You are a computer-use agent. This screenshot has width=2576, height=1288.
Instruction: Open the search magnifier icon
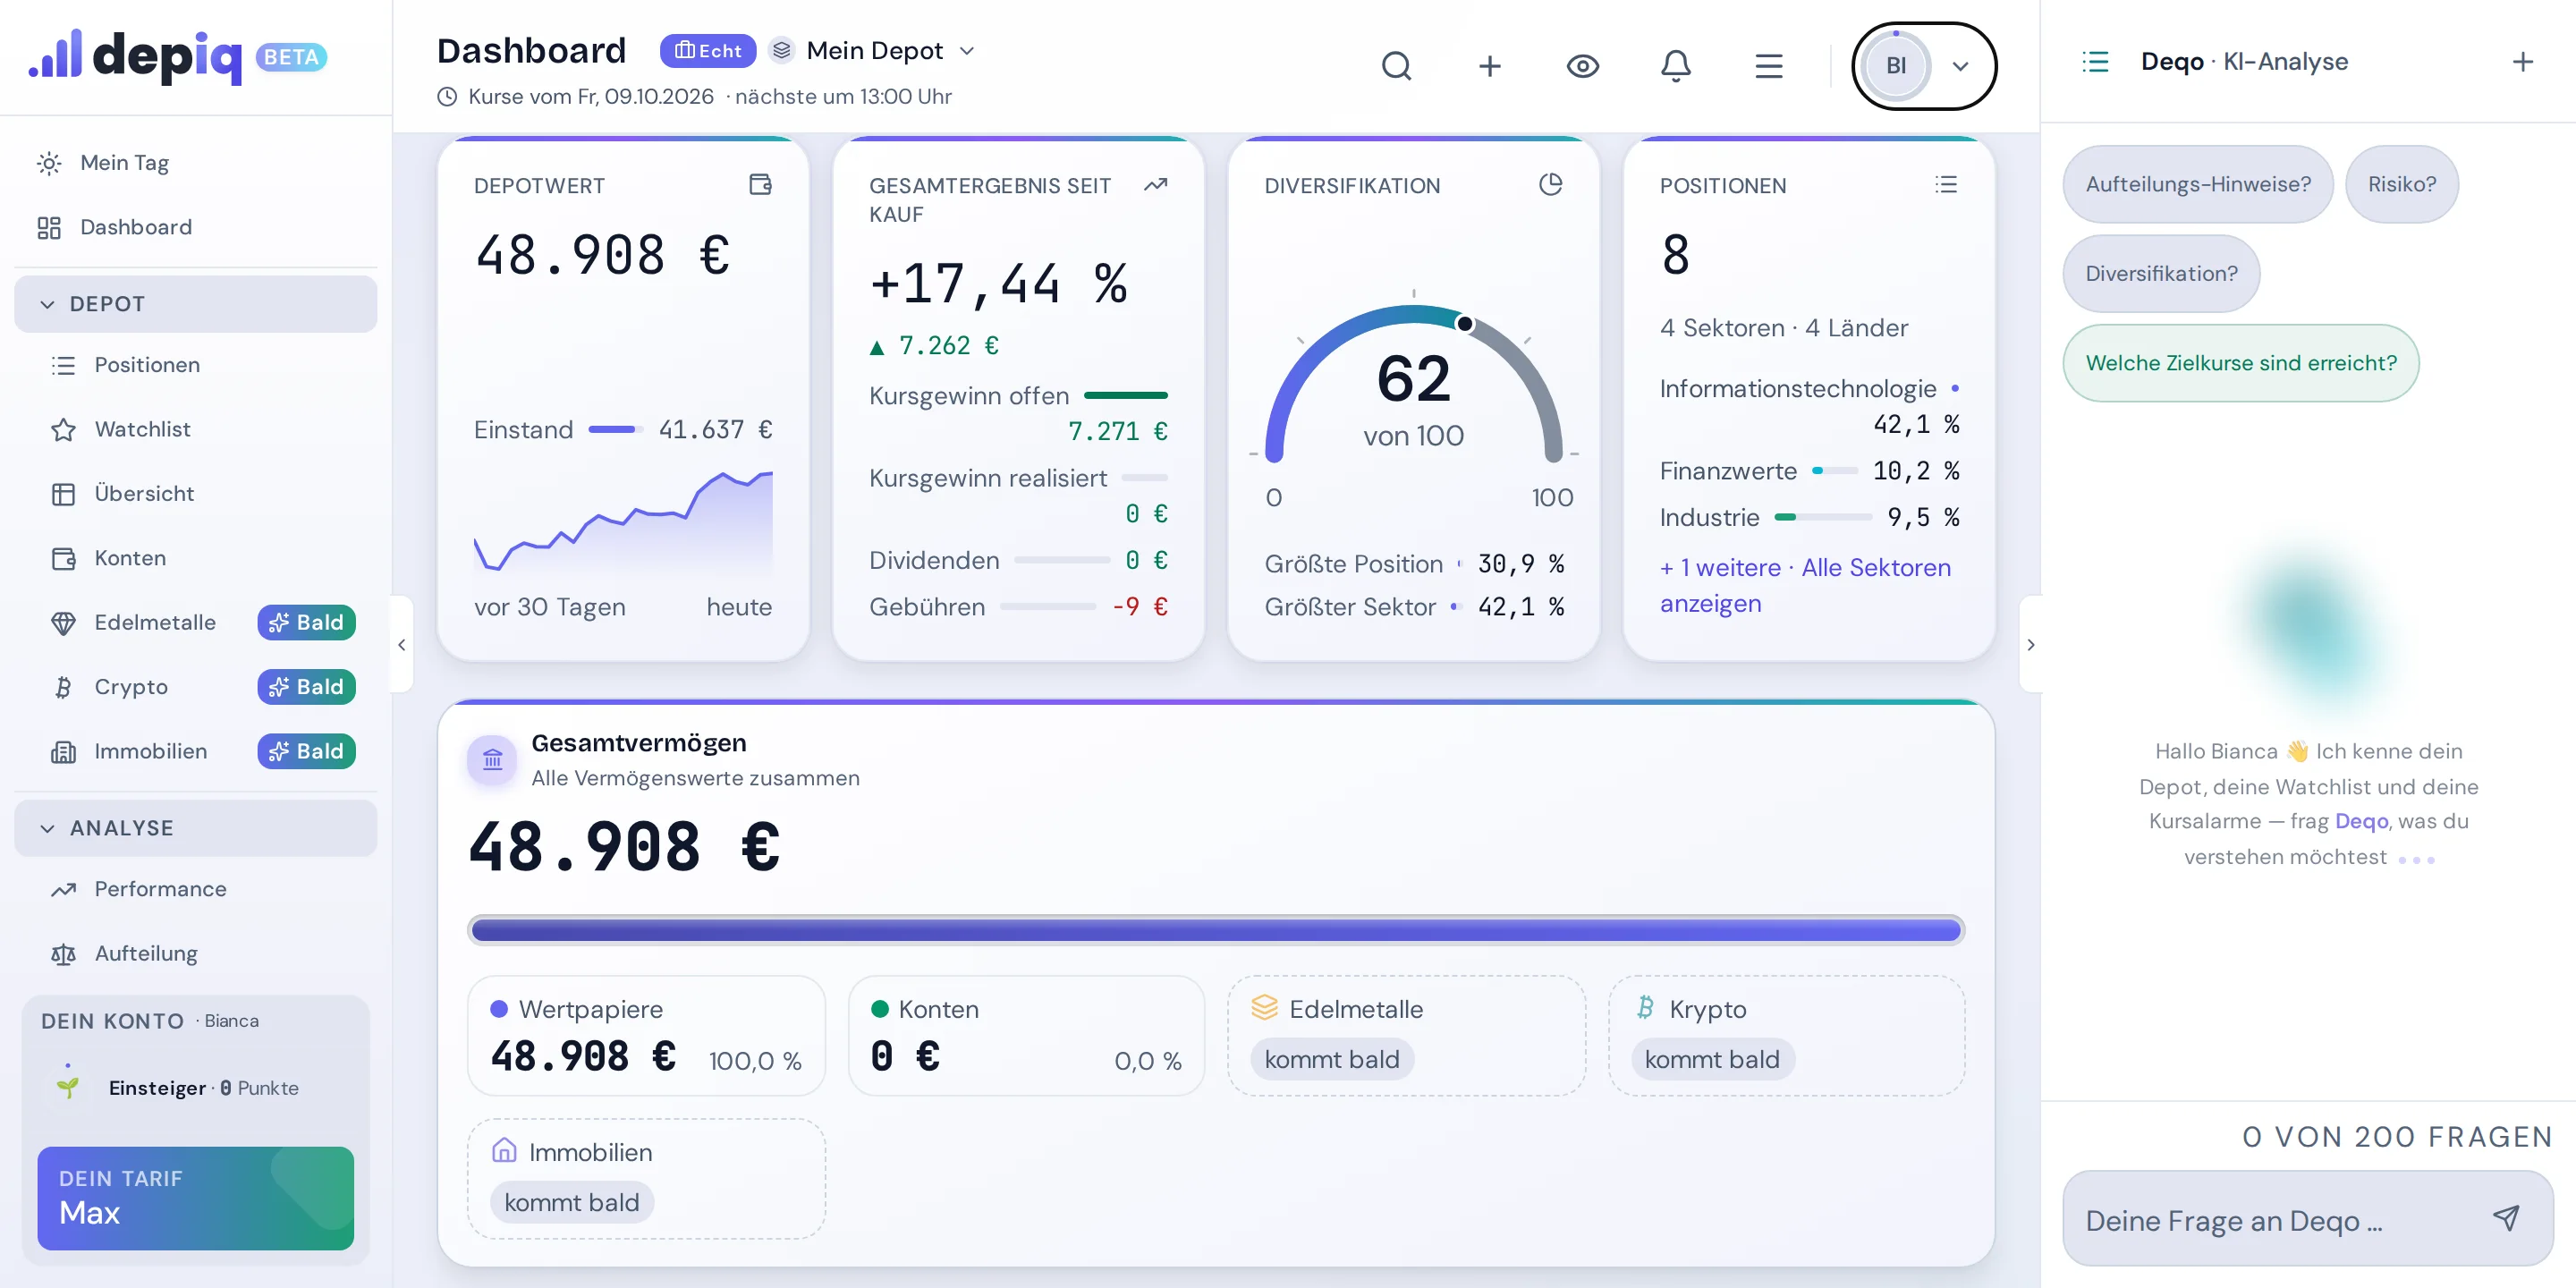click(1396, 66)
